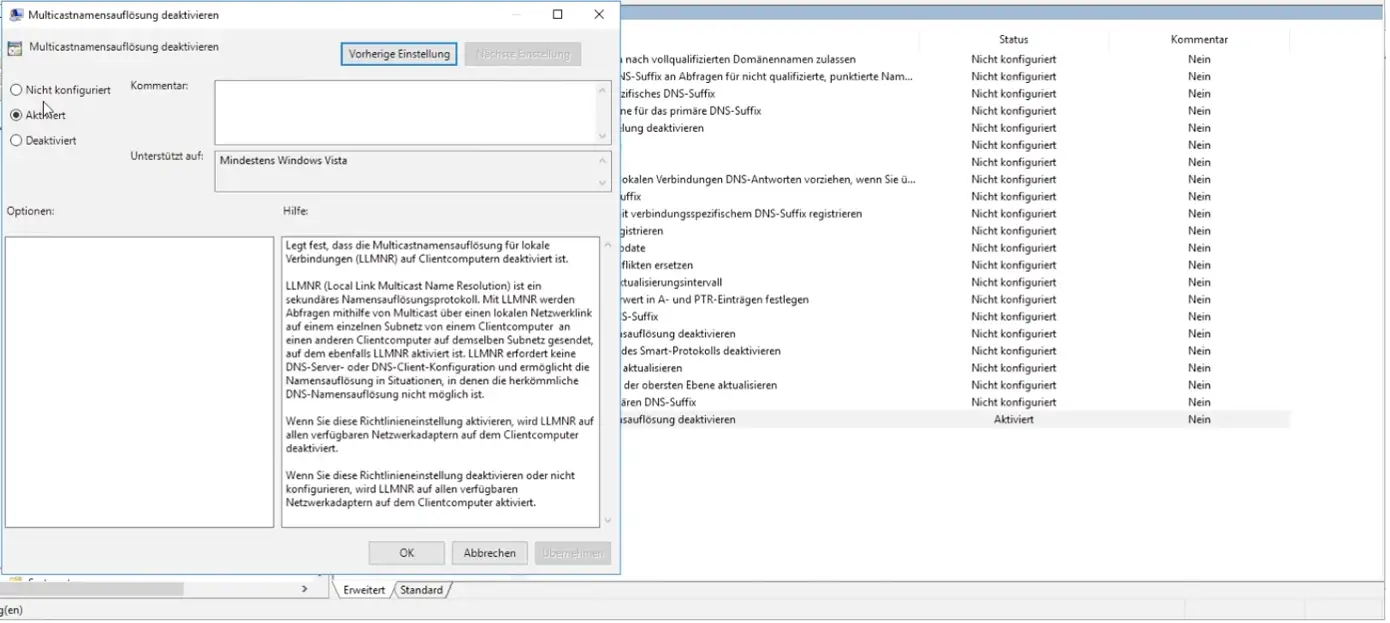The height and width of the screenshot is (623, 1390).
Task: Click the Hilfe description text area
Action: (440, 382)
